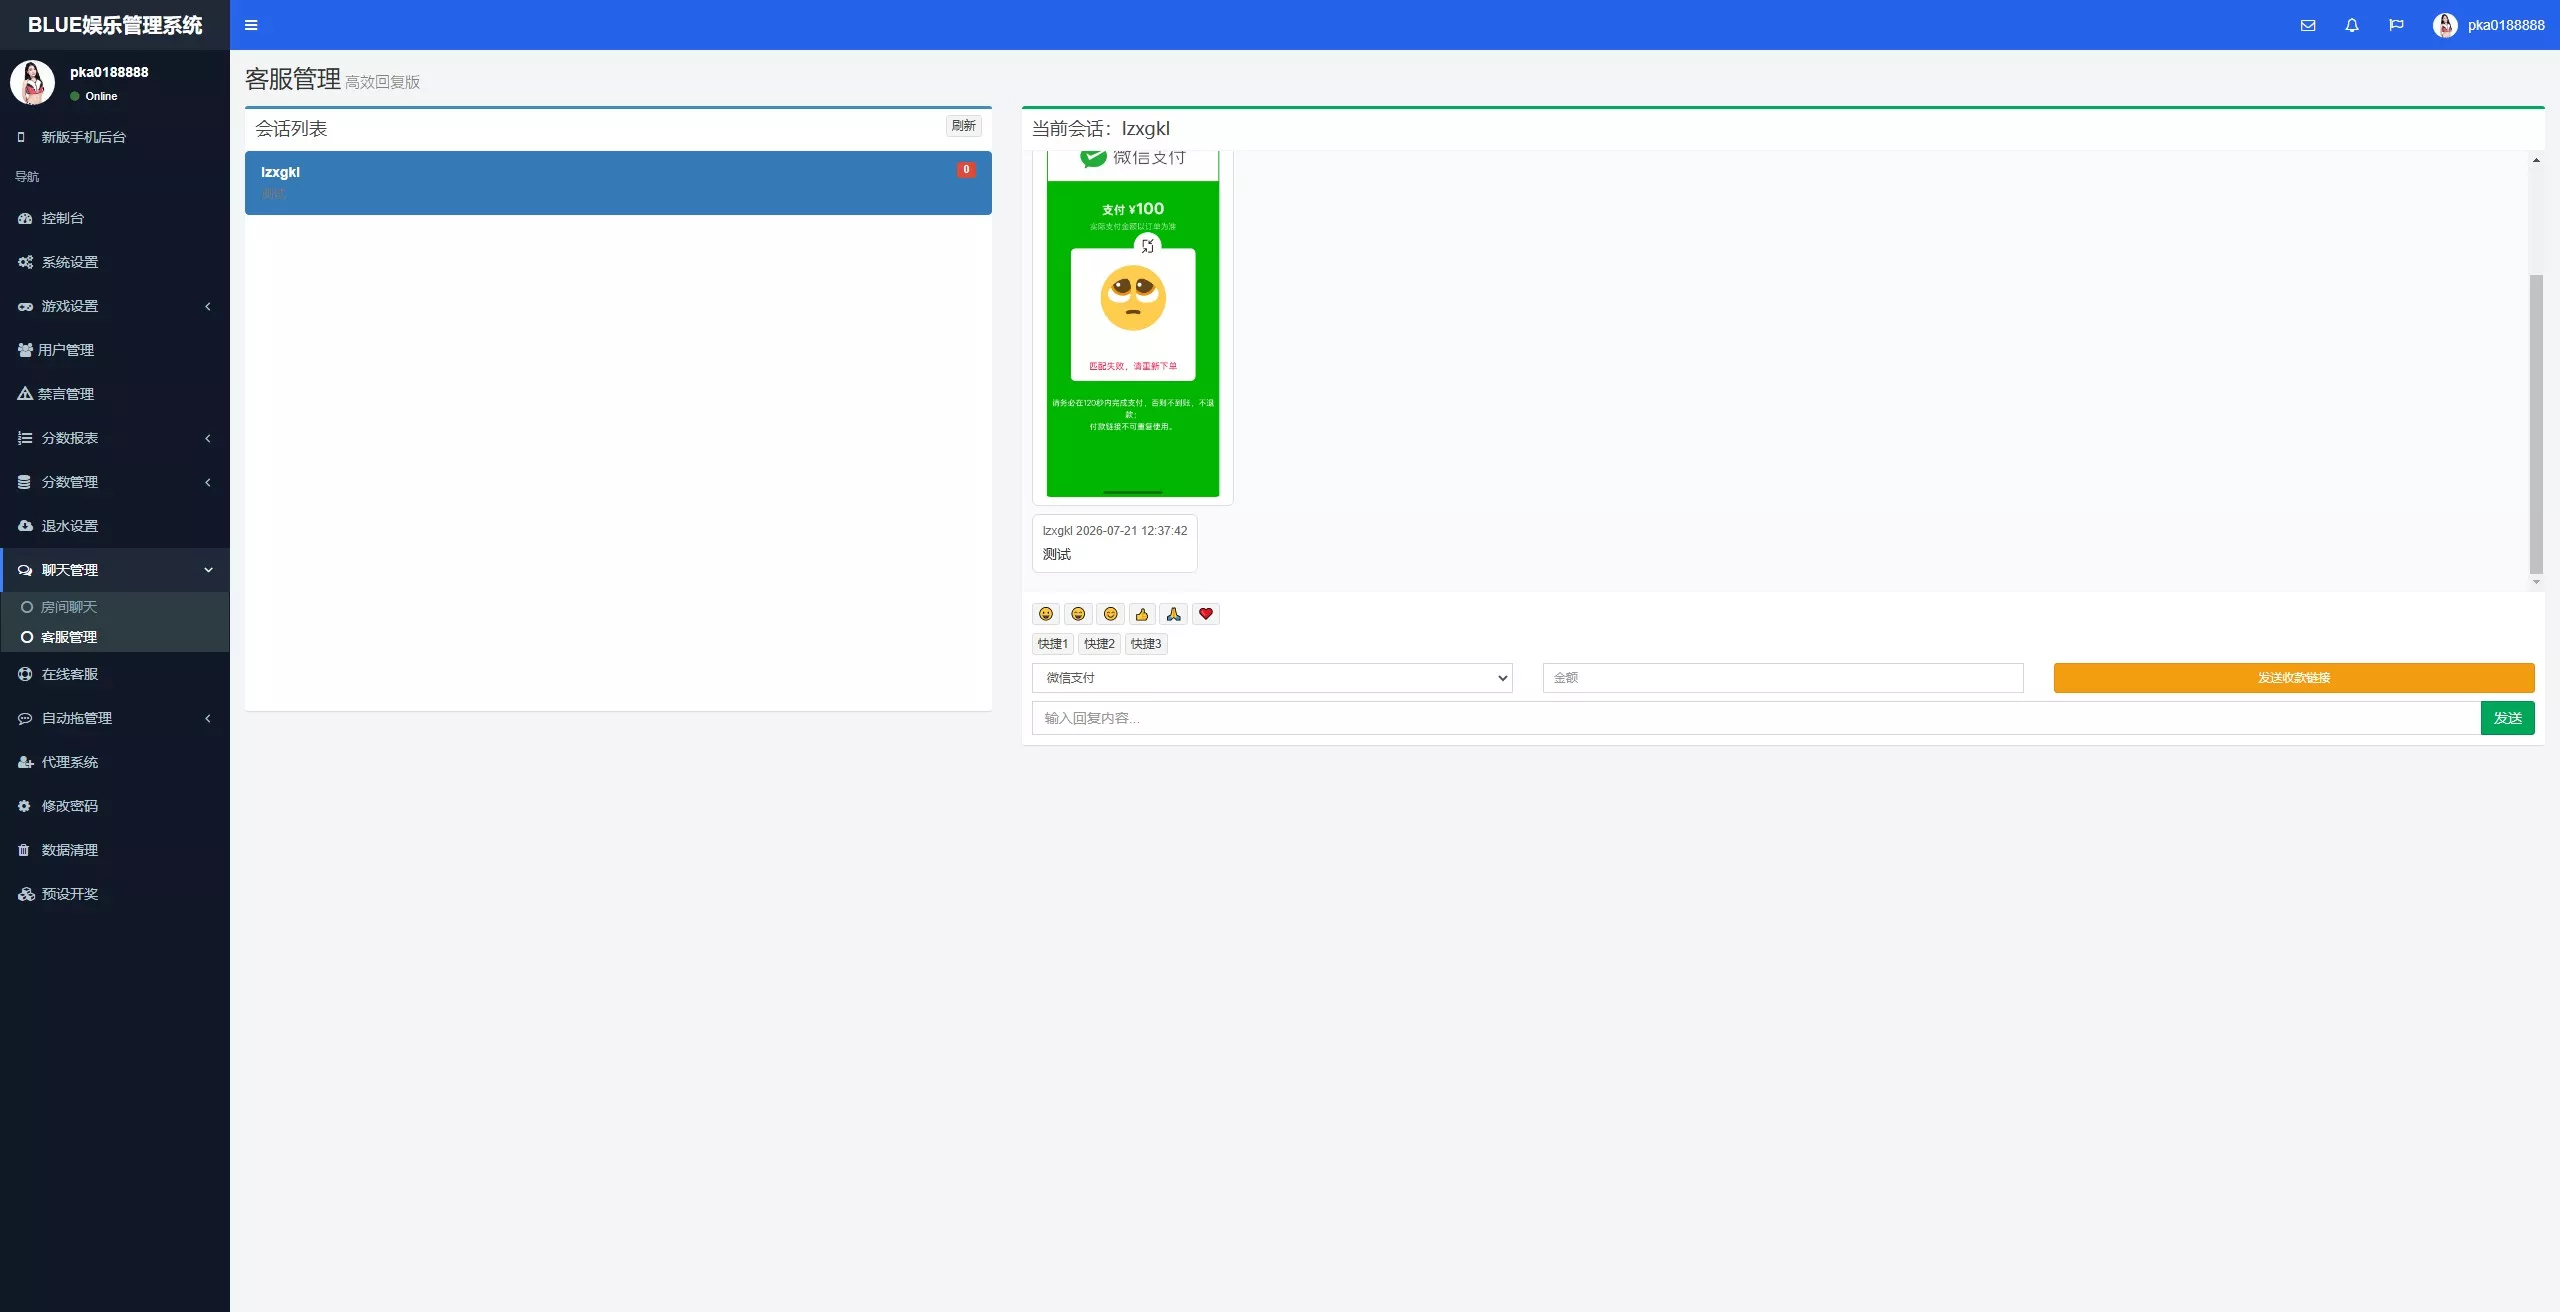The image size is (2560, 1312).
Task: Open the flag tasks icon
Action: click(2396, 25)
